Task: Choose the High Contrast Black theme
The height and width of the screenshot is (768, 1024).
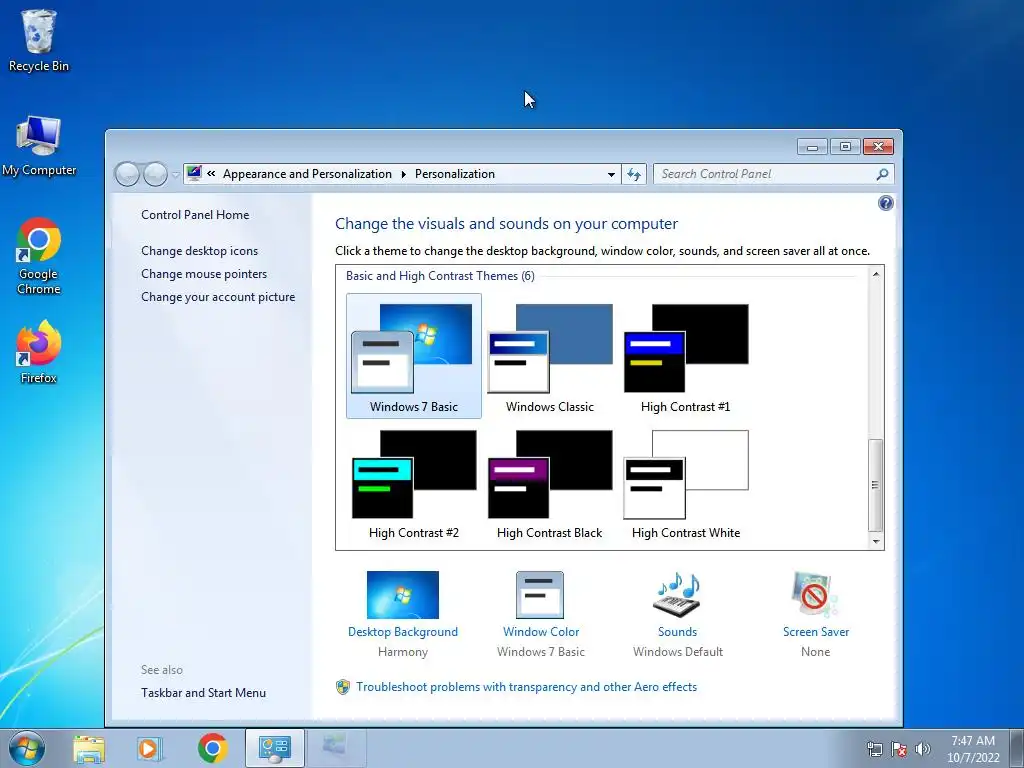Action: [x=550, y=483]
